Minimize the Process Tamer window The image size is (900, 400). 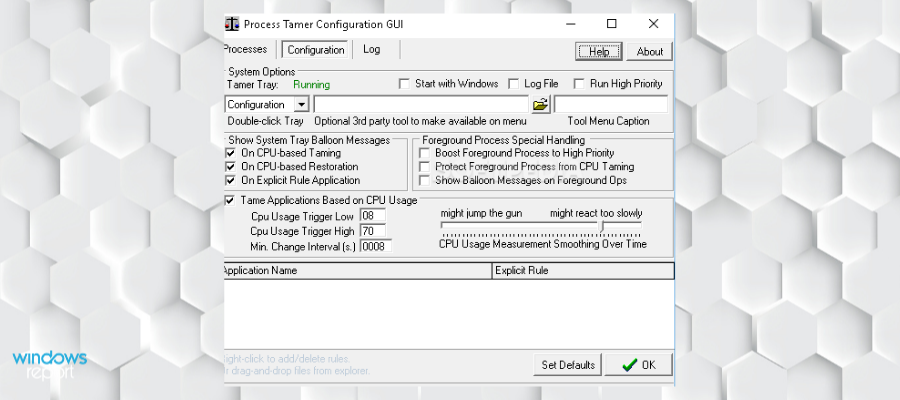tap(570, 24)
